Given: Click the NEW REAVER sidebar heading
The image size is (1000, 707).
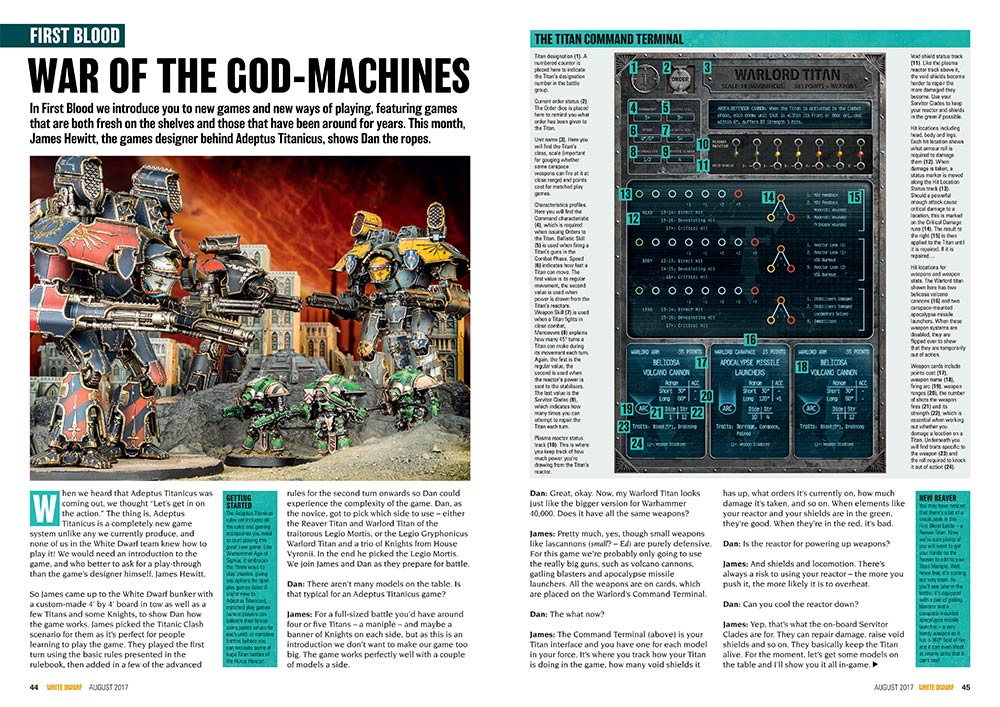Looking at the screenshot, I should (x=937, y=497).
